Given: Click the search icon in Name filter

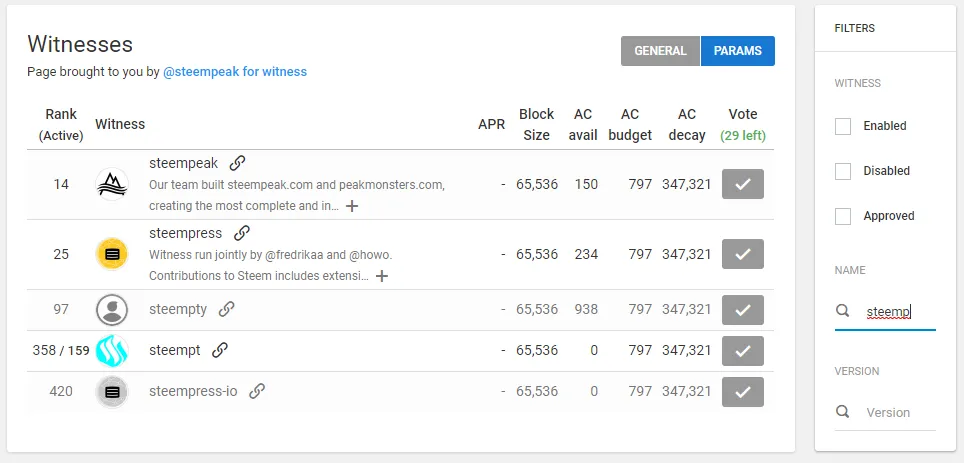Looking at the screenshot, I should pyautogui.click(x=843, y=311).
